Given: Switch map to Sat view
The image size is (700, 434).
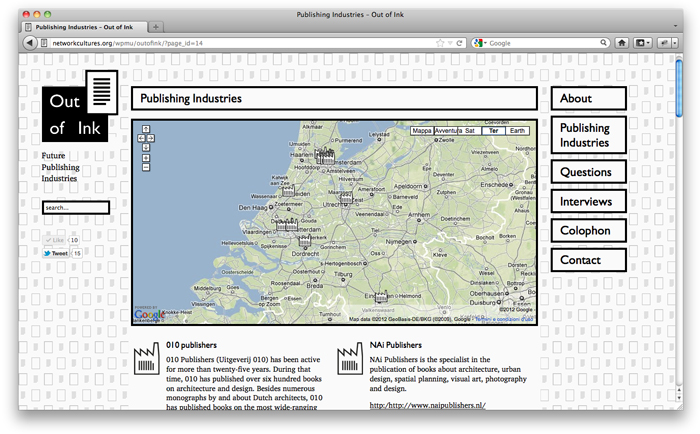Looking at the screenshot, I should [469, 131].
